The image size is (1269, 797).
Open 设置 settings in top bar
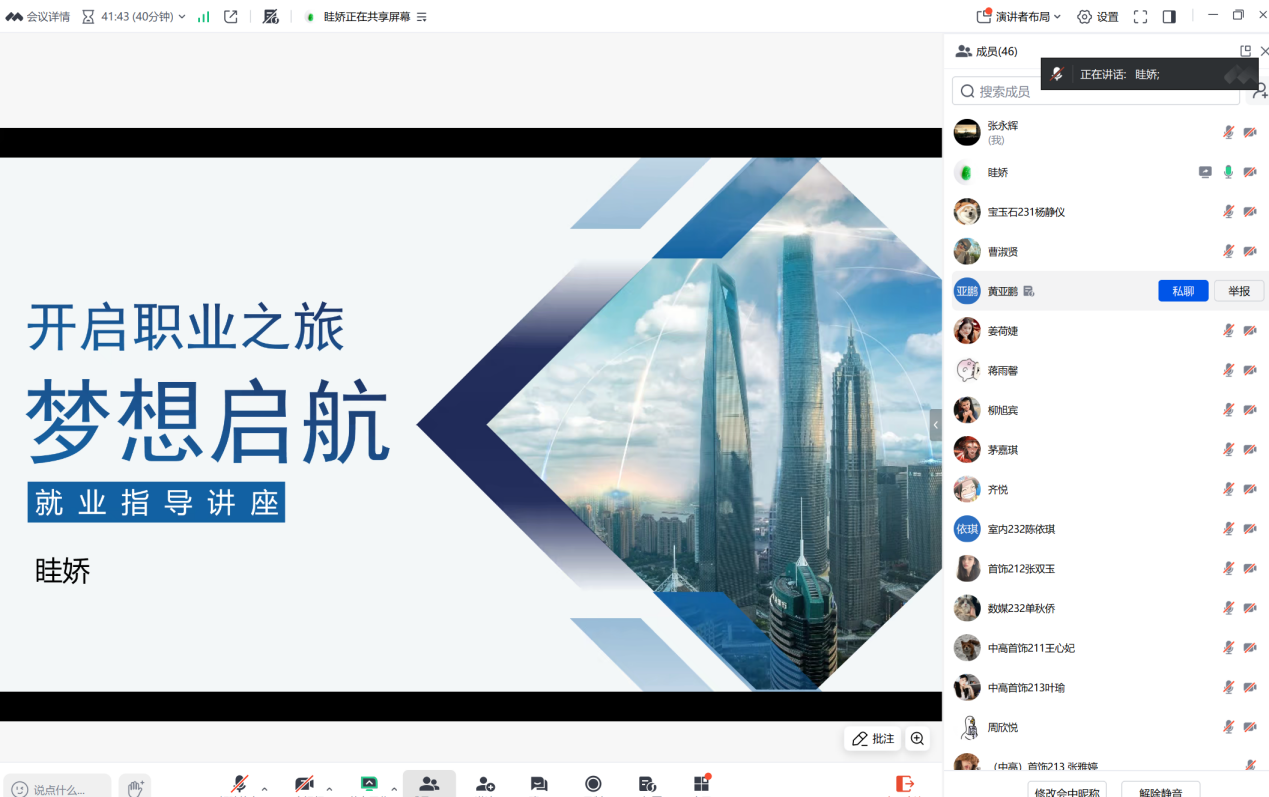click(x=1098, y=17)
